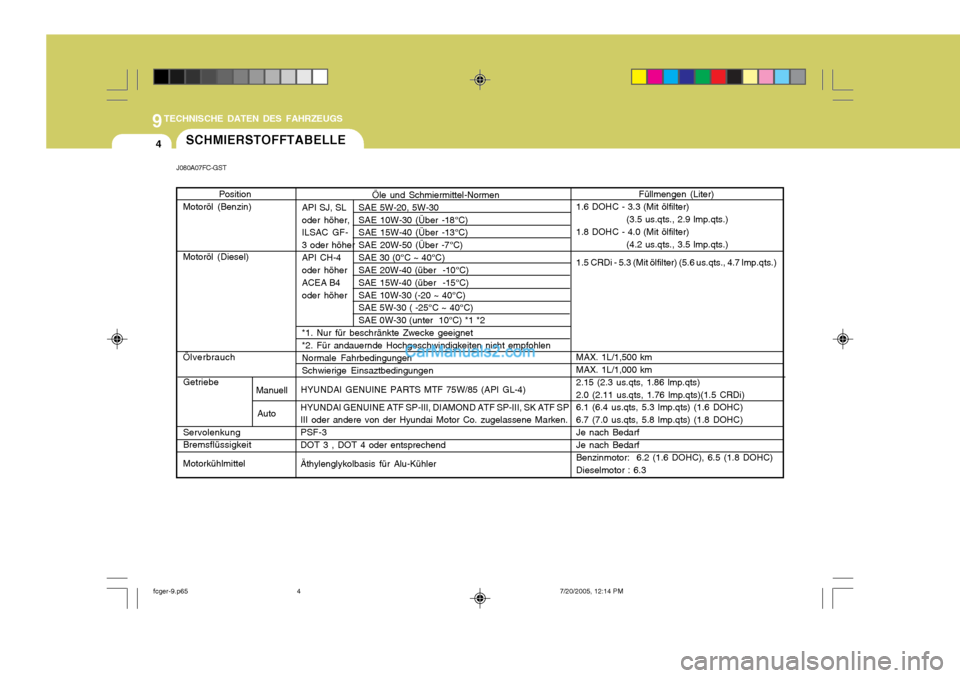This screenshot has height=678, width=960.
Task: Select the 1.8 DOHC - 4.0 (Mit ölfilter) value
Action: (632, 232)
